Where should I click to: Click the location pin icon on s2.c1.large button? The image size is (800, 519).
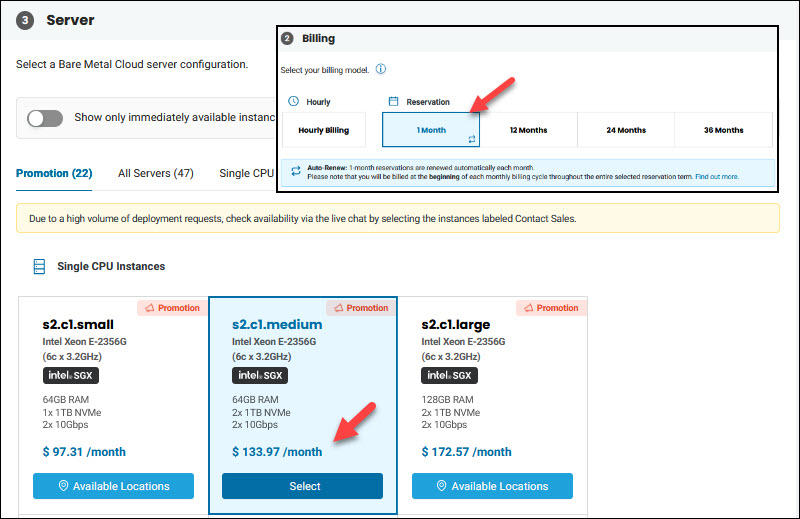coord(442,485)
